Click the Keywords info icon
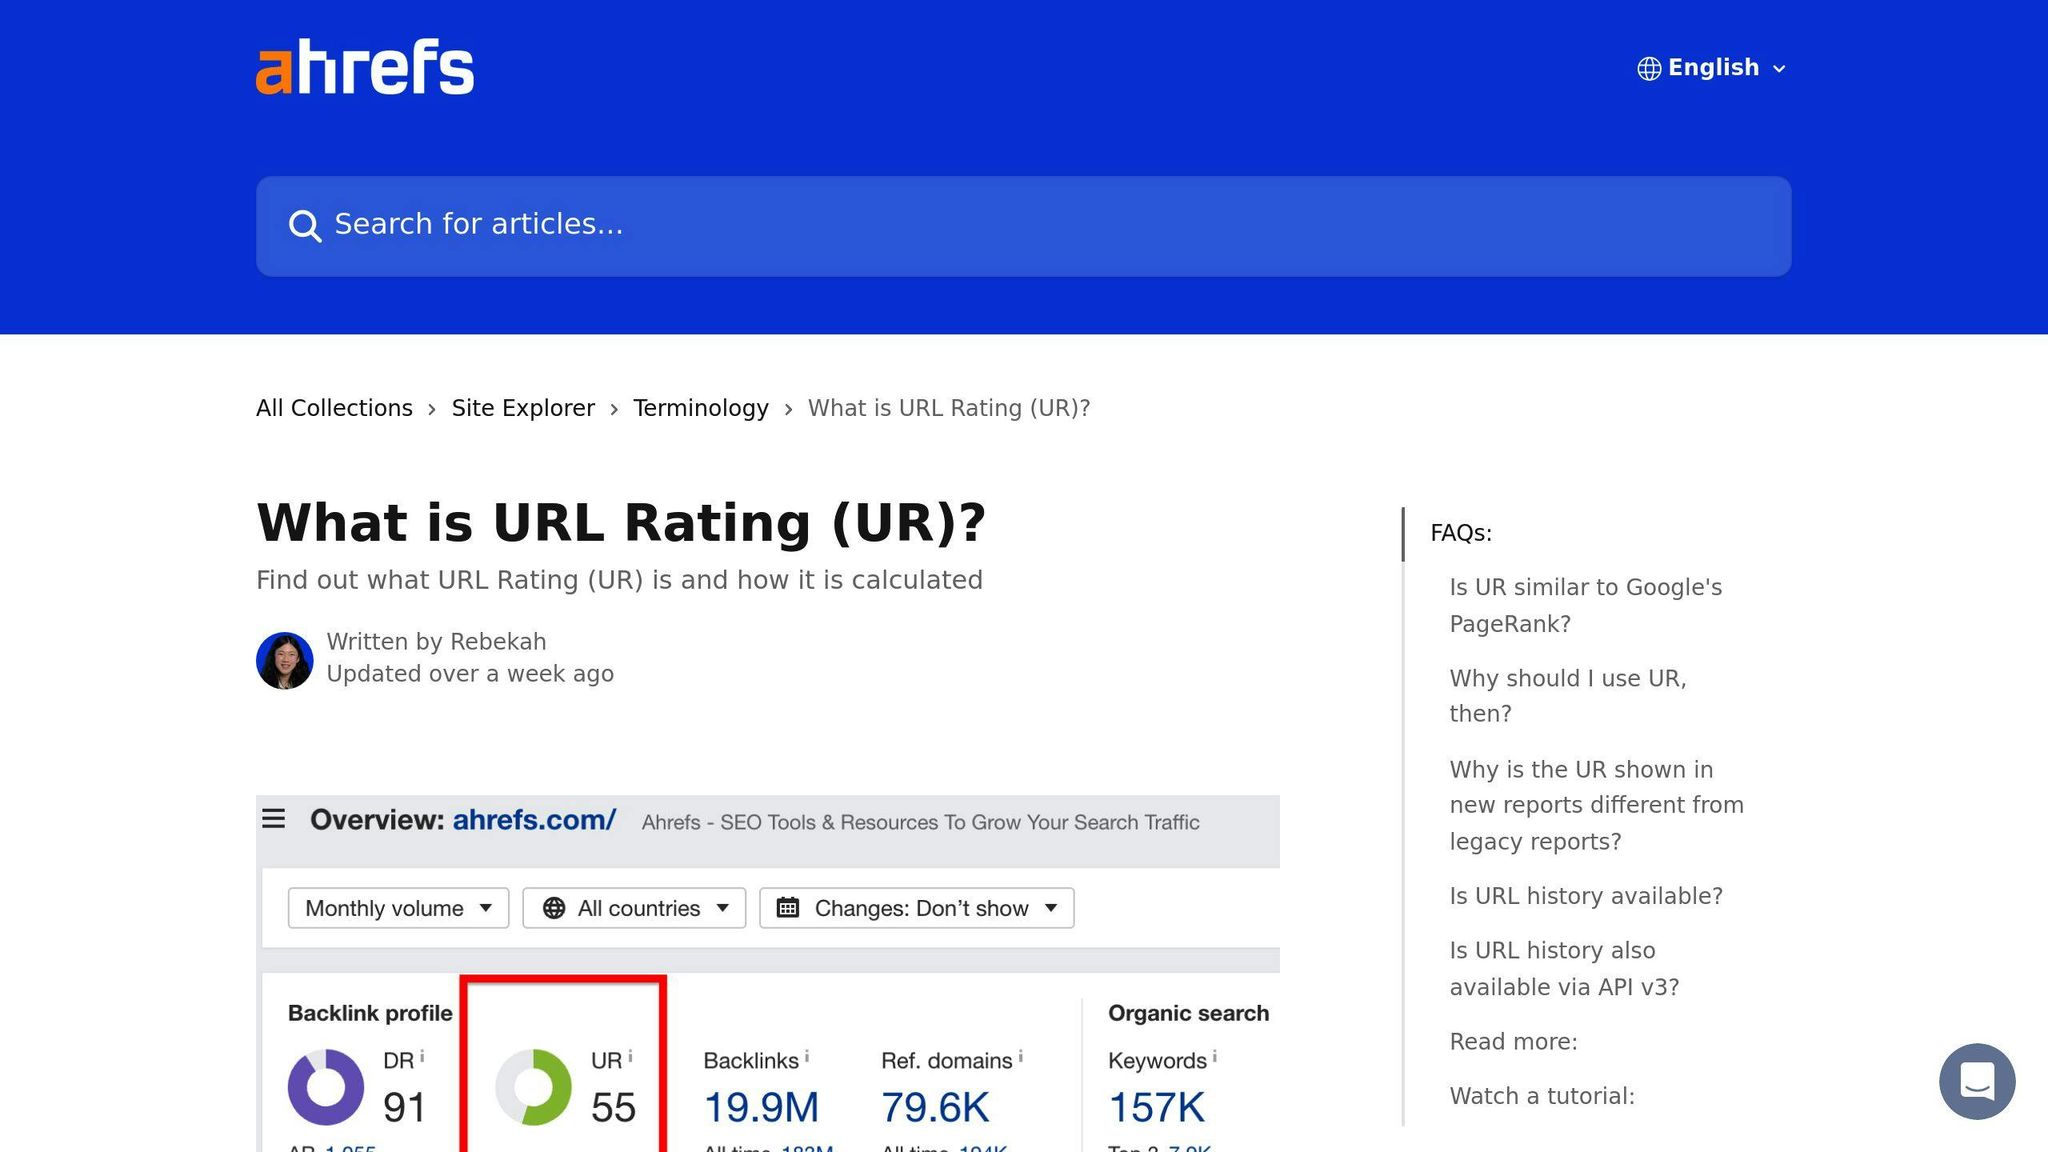This screenshot has height=1152, width=2048. [1214, 1056]
